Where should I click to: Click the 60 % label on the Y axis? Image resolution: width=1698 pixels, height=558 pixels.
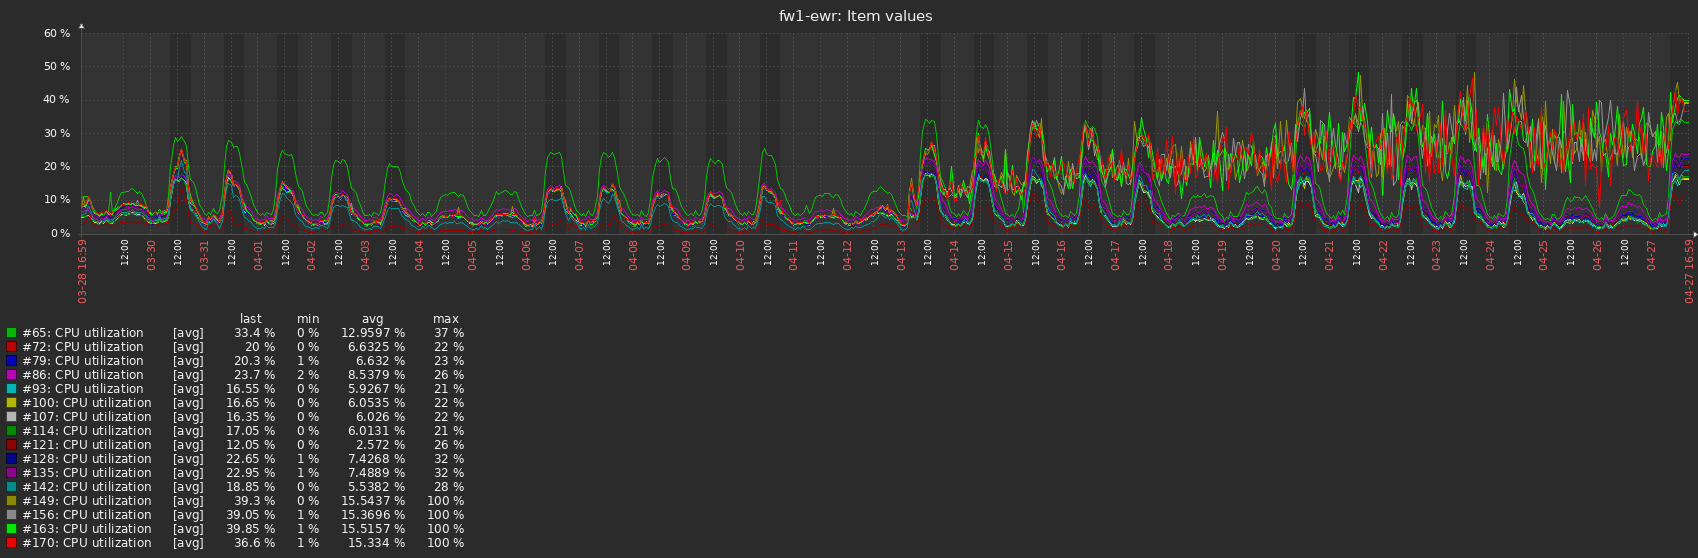(57, 33)
